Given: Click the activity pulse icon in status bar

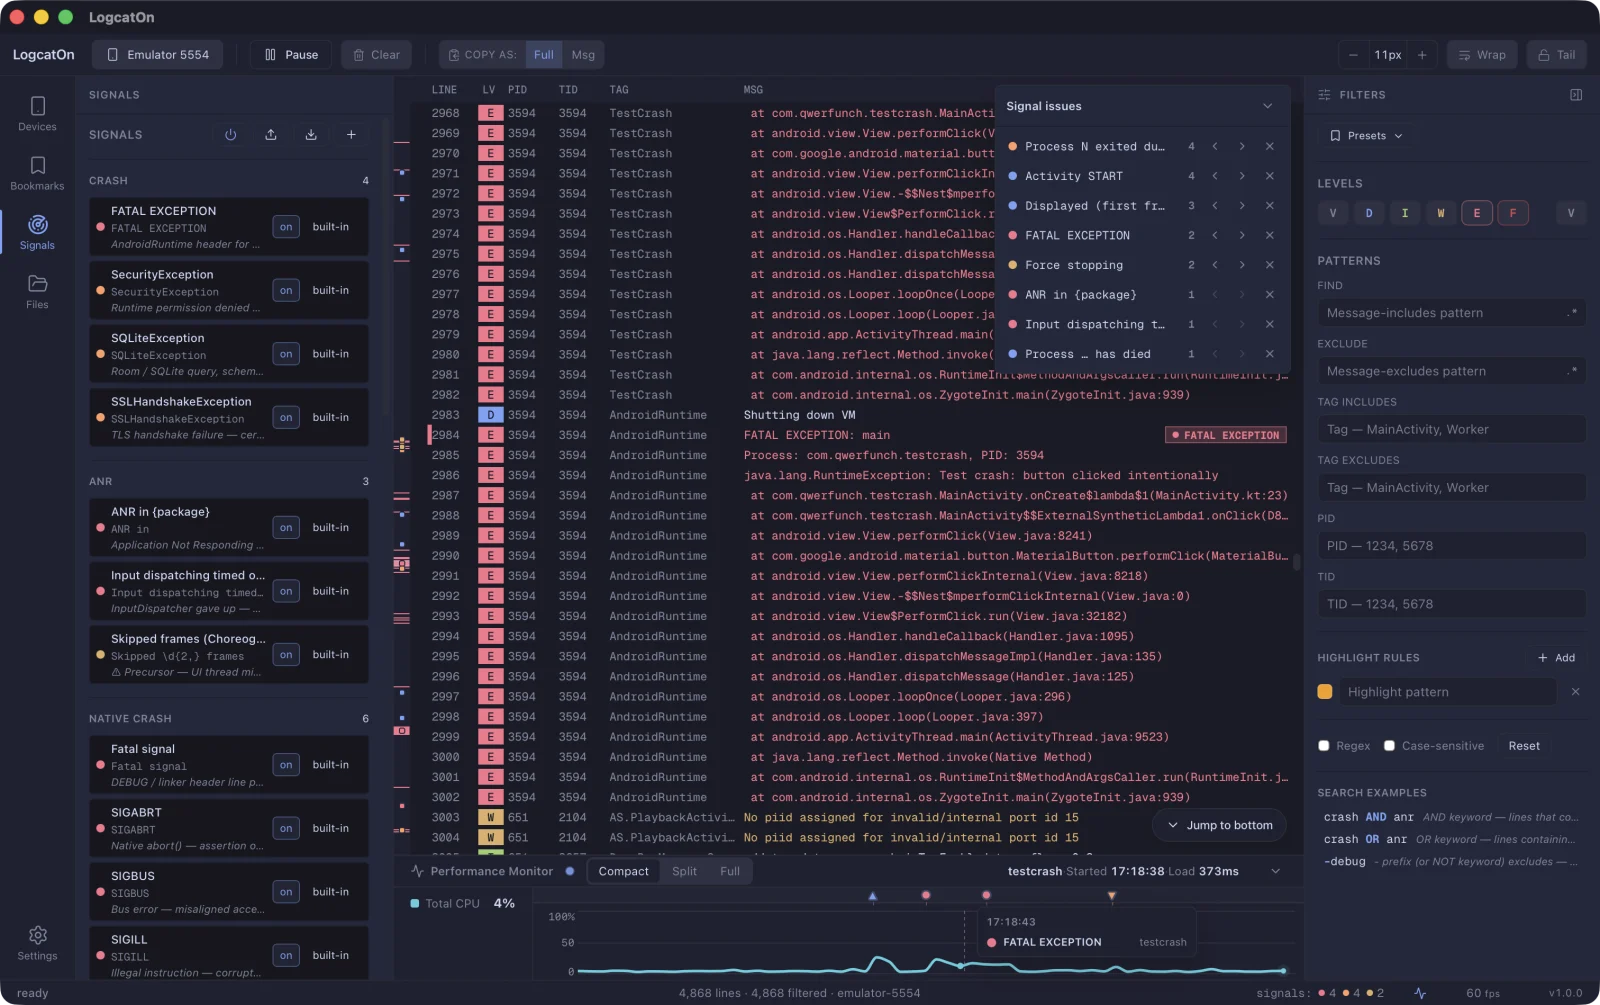Looking at the screenshot, I should (x=1420, y=993).
